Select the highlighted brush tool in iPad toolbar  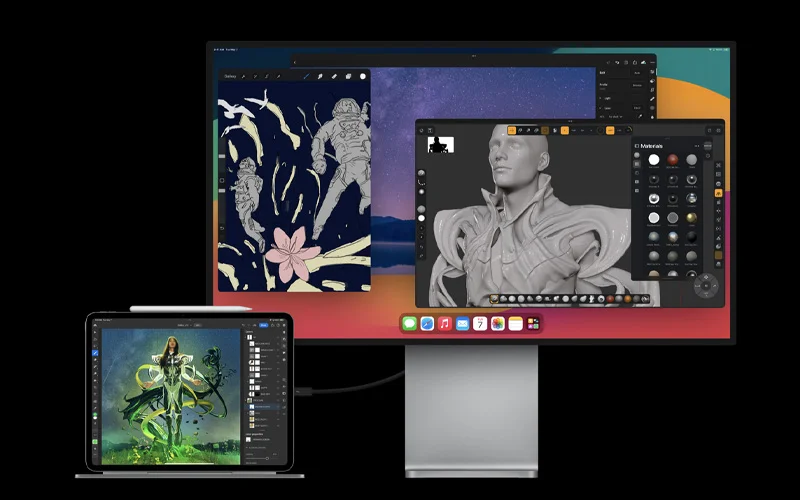click(x=96, y=353)
